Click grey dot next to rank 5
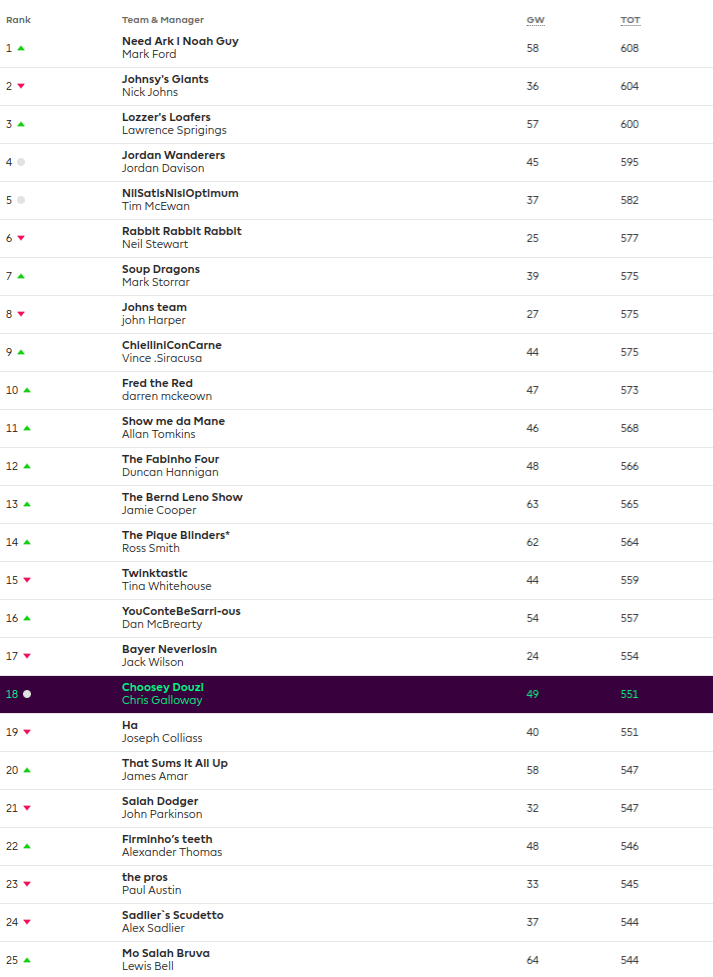713x977 pixels. pos(21,200)
